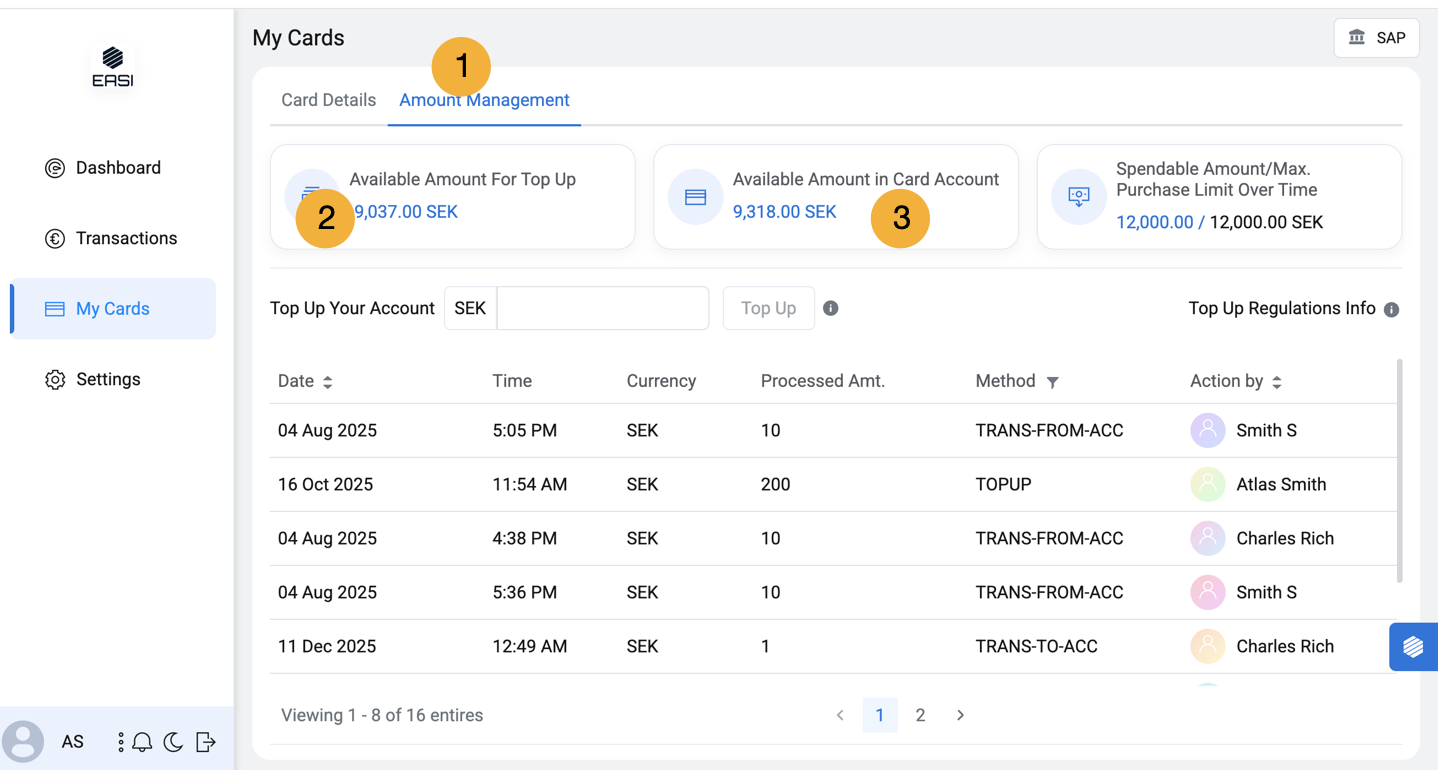
Task: Switch to the Card Details tab
Action: [328, 100]
